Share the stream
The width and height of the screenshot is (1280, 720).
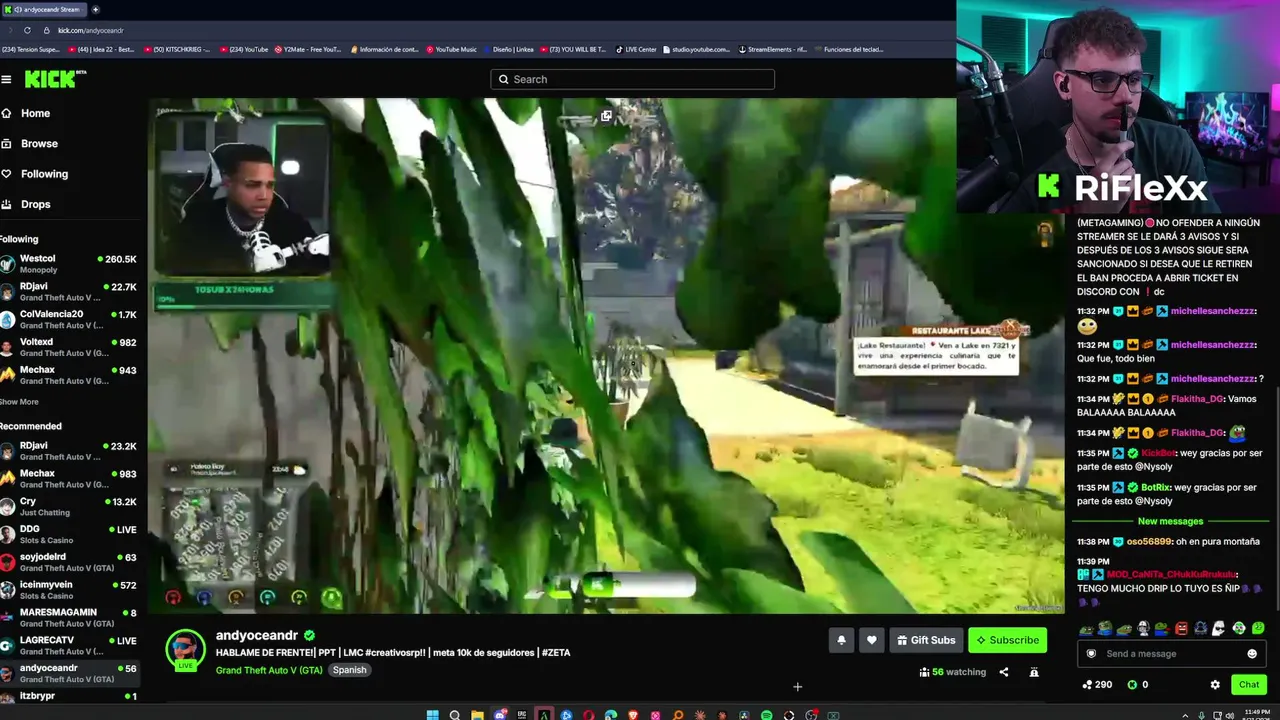pos(1004,672)
